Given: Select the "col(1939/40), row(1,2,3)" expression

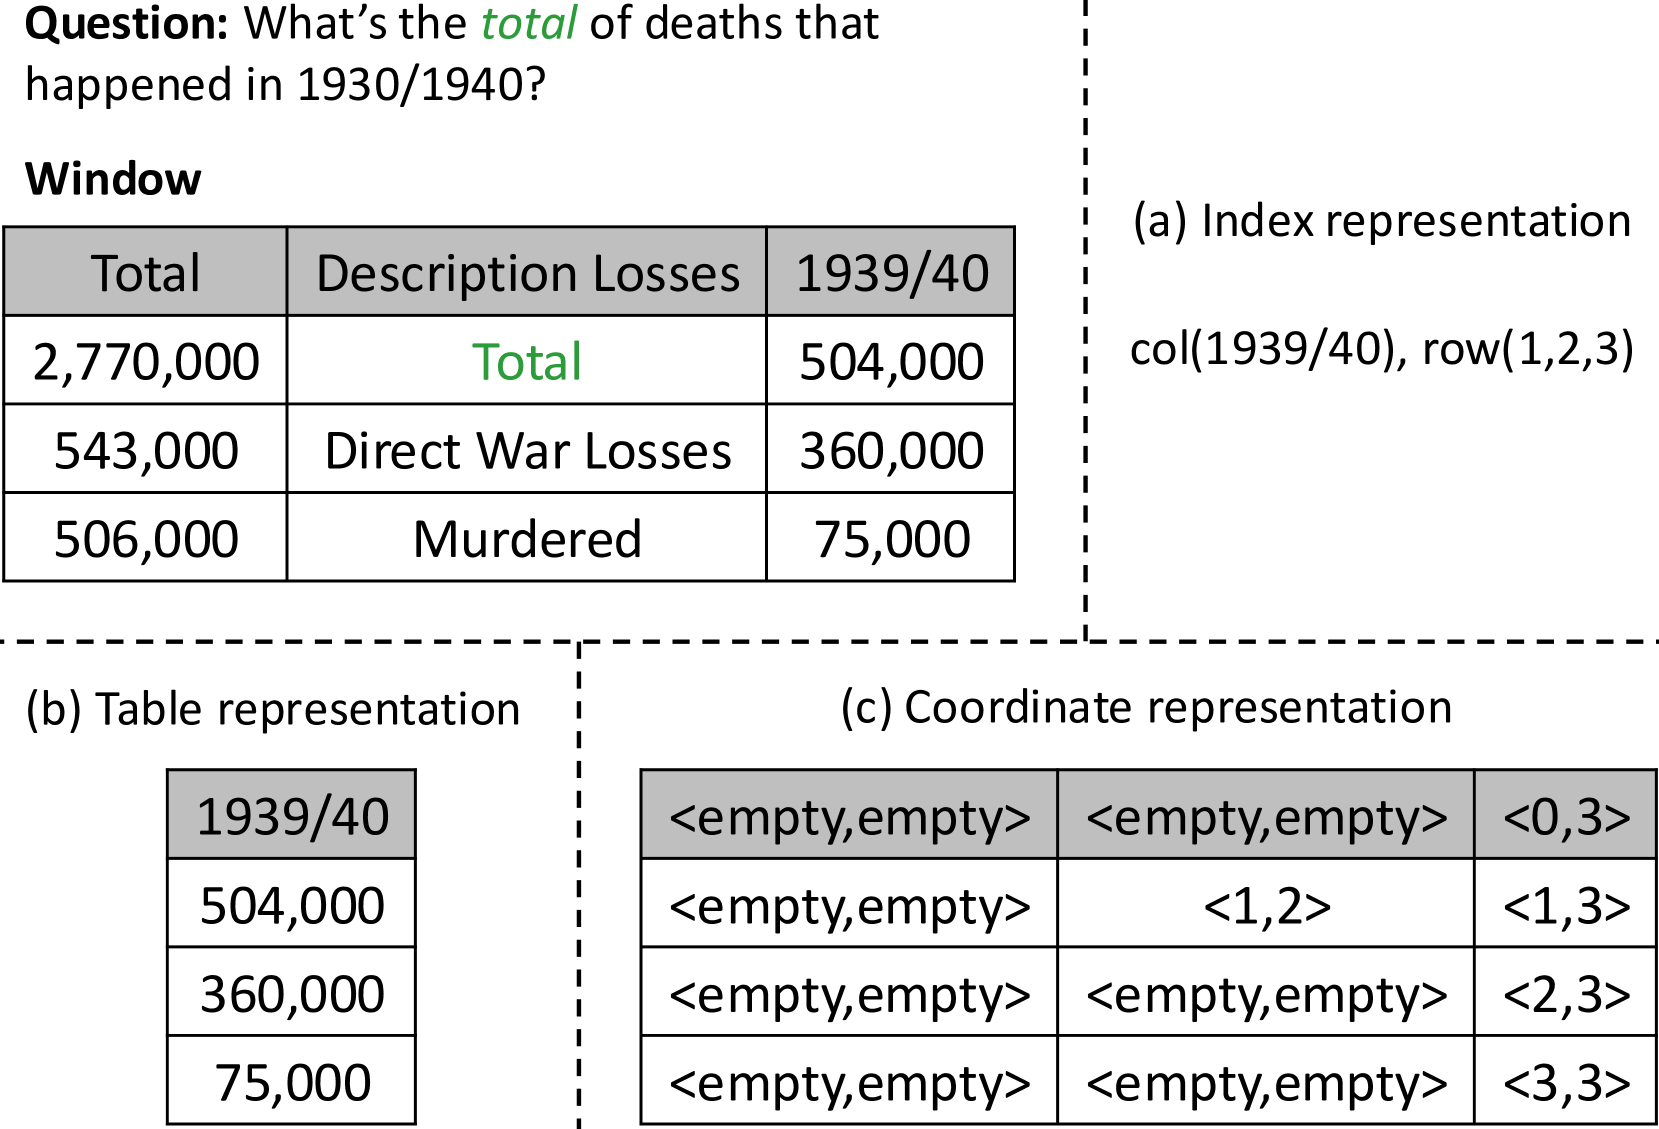Looking at the screenshot, I should 1381,349.
